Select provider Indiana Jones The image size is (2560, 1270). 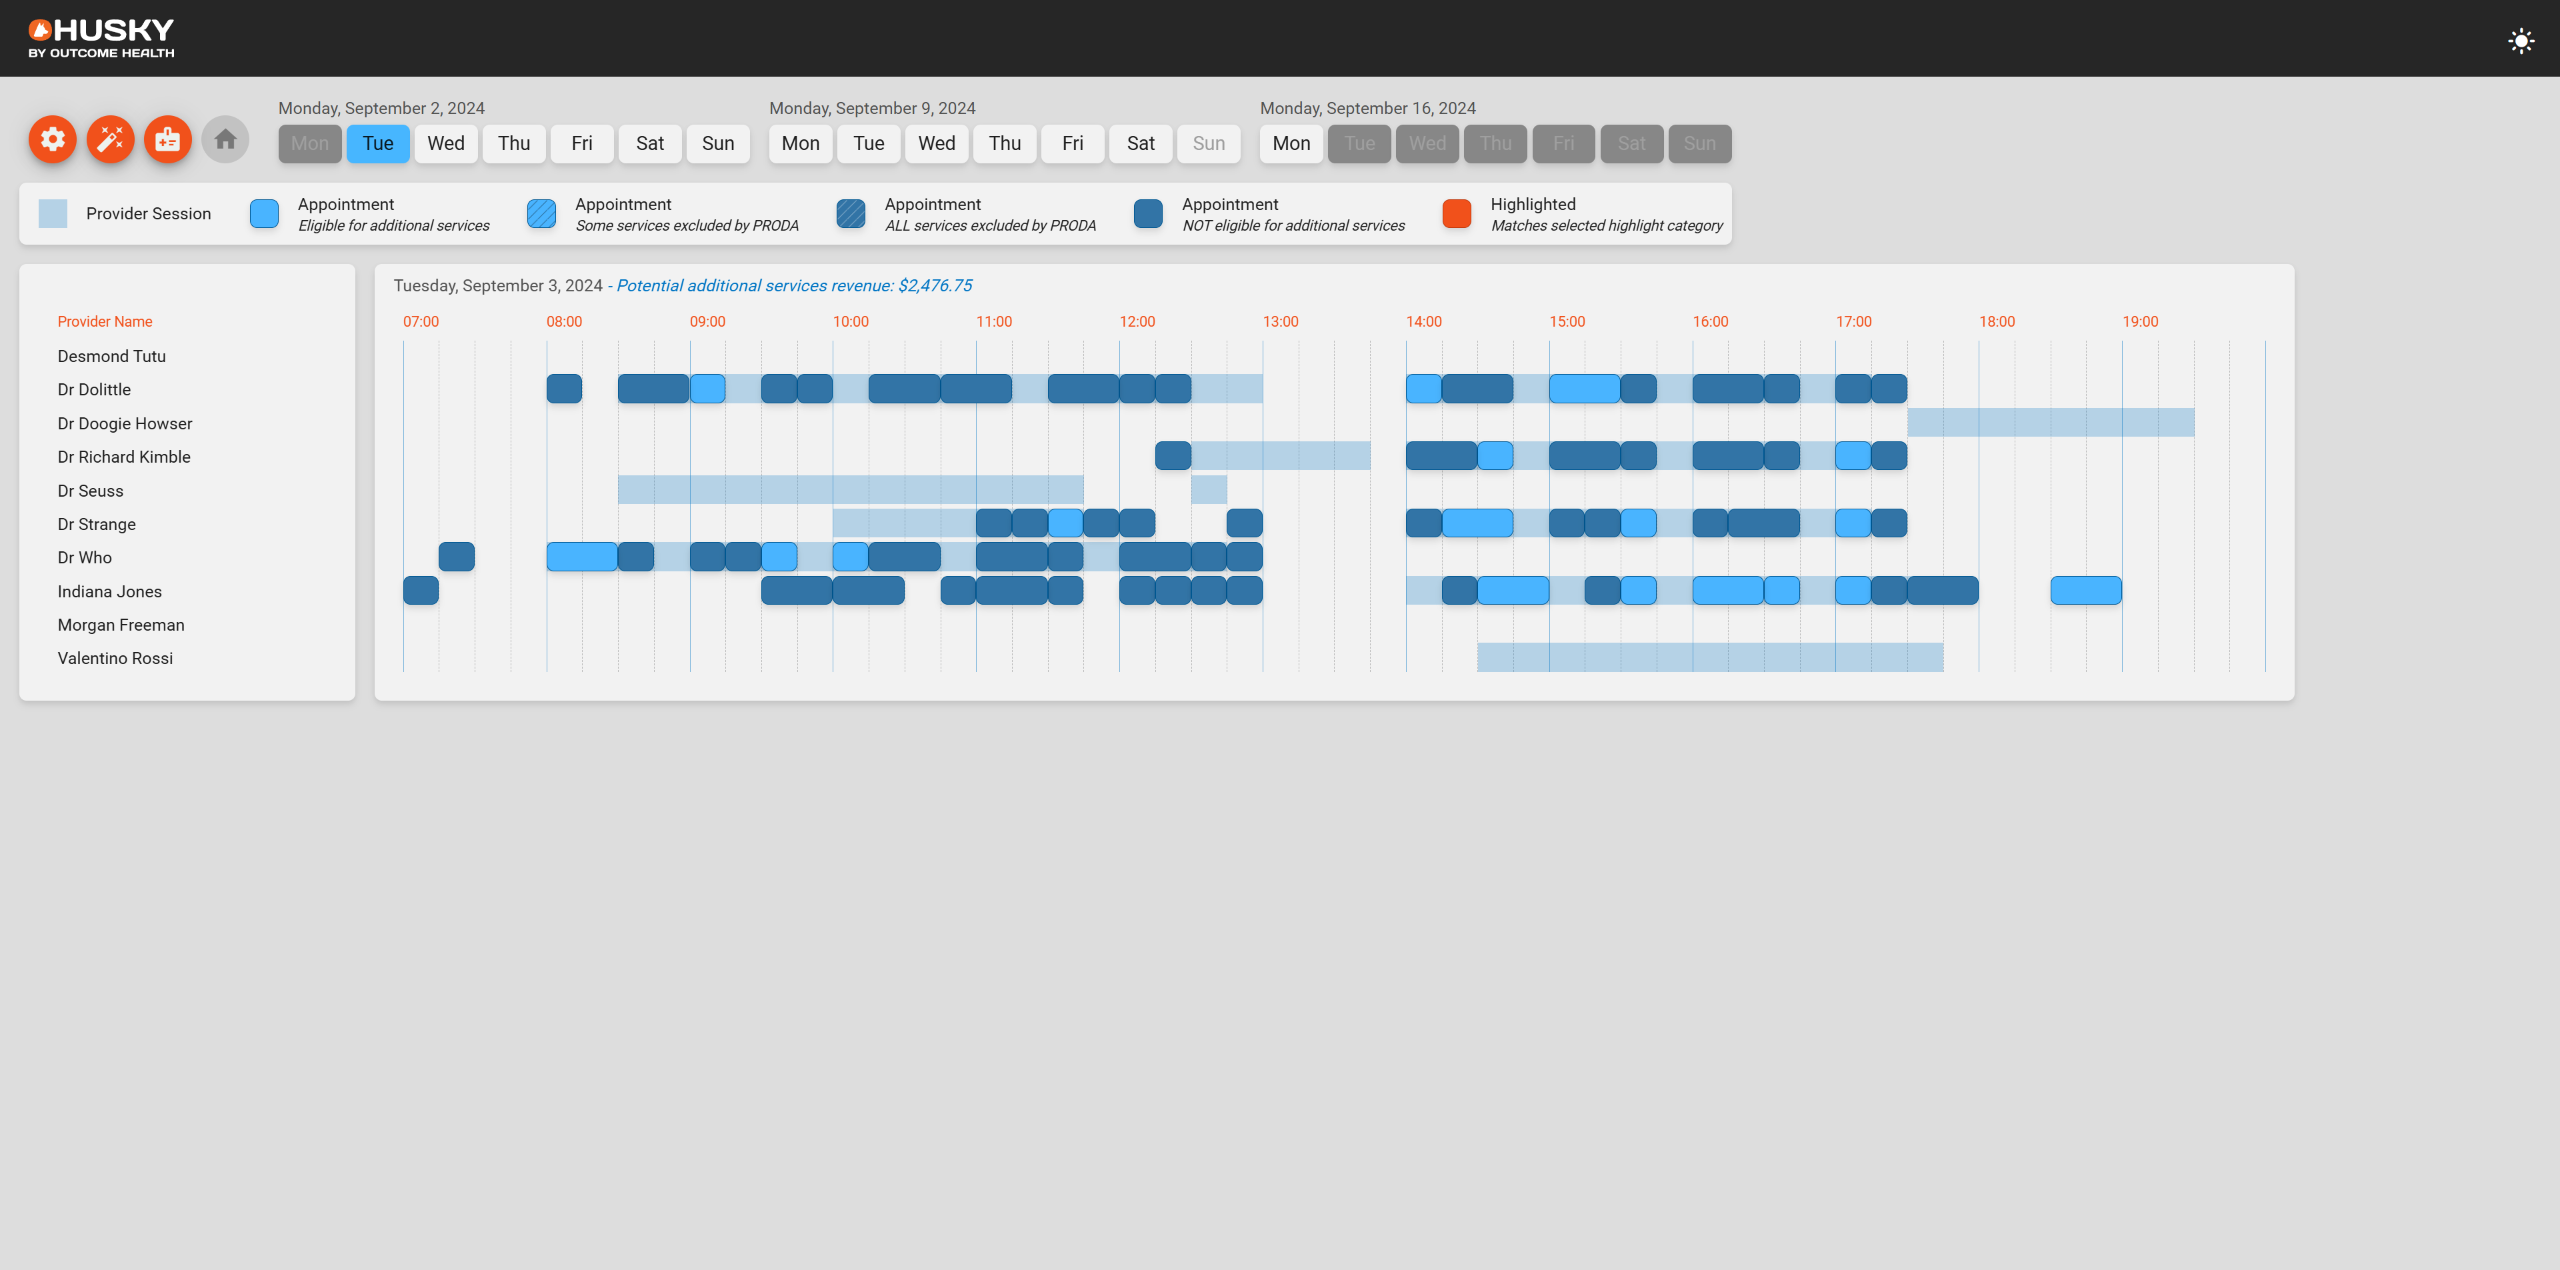[110, 591]
